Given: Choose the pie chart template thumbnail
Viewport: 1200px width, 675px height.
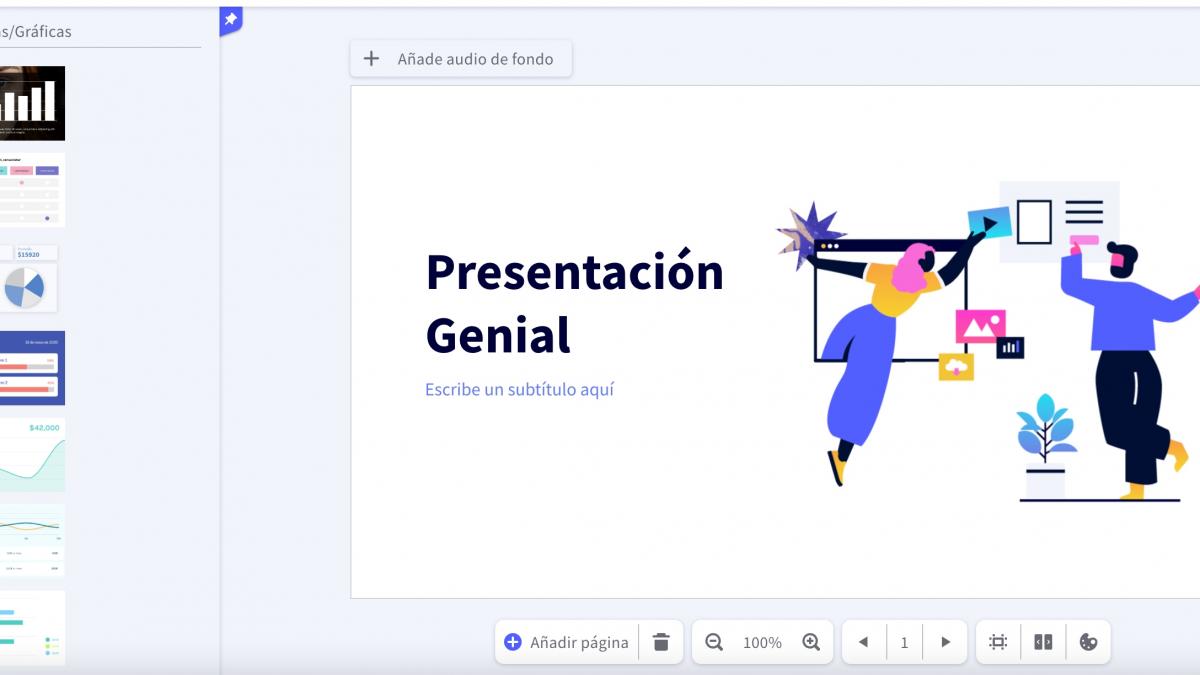Looking at the screenshot, I should pos(32,276).
